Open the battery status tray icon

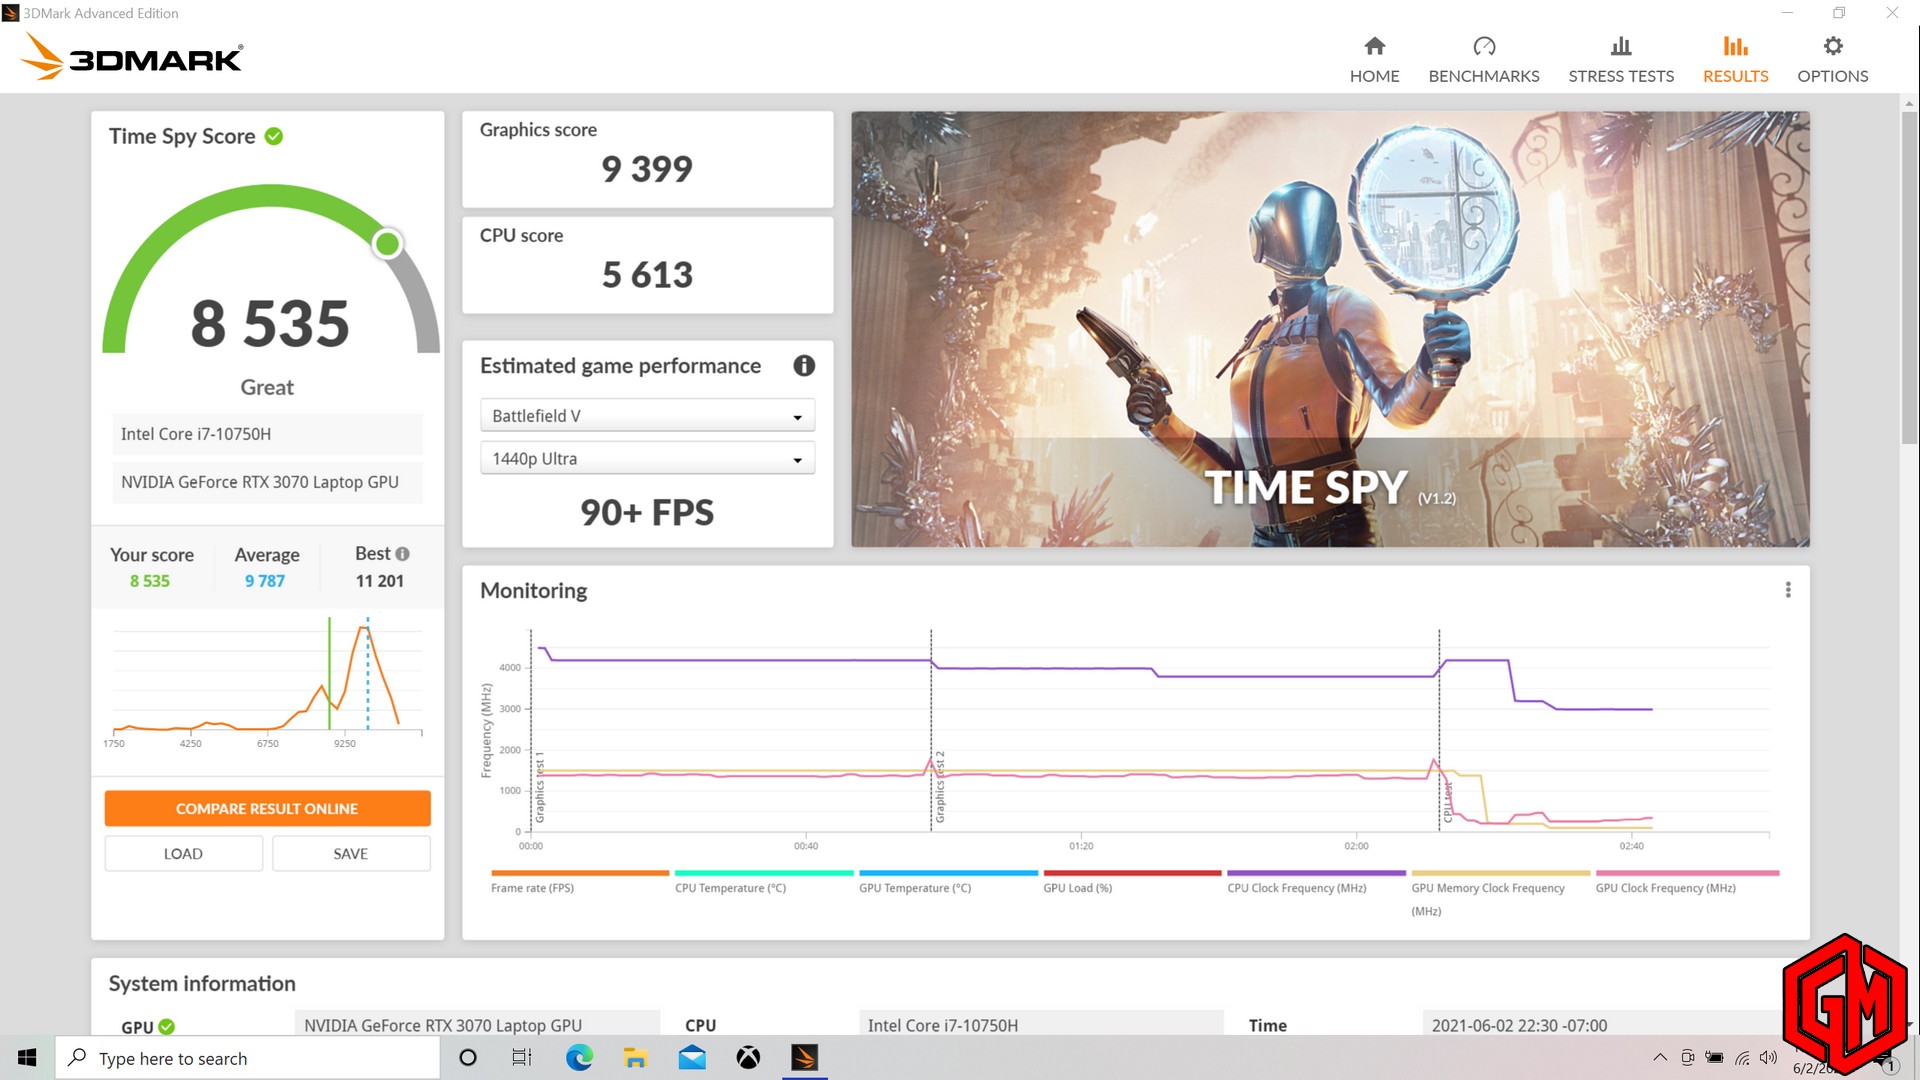(1714, 1057)
